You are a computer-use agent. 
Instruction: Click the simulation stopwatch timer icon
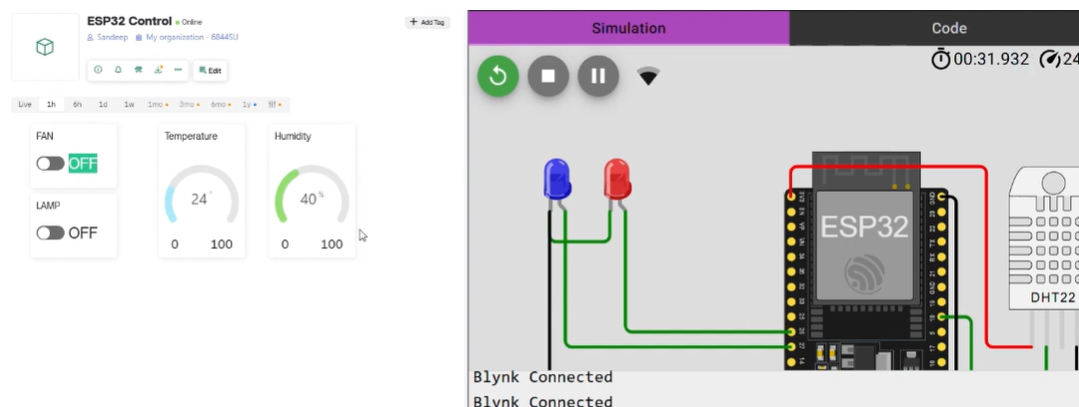pyautogui.click(x=941, y=59)
